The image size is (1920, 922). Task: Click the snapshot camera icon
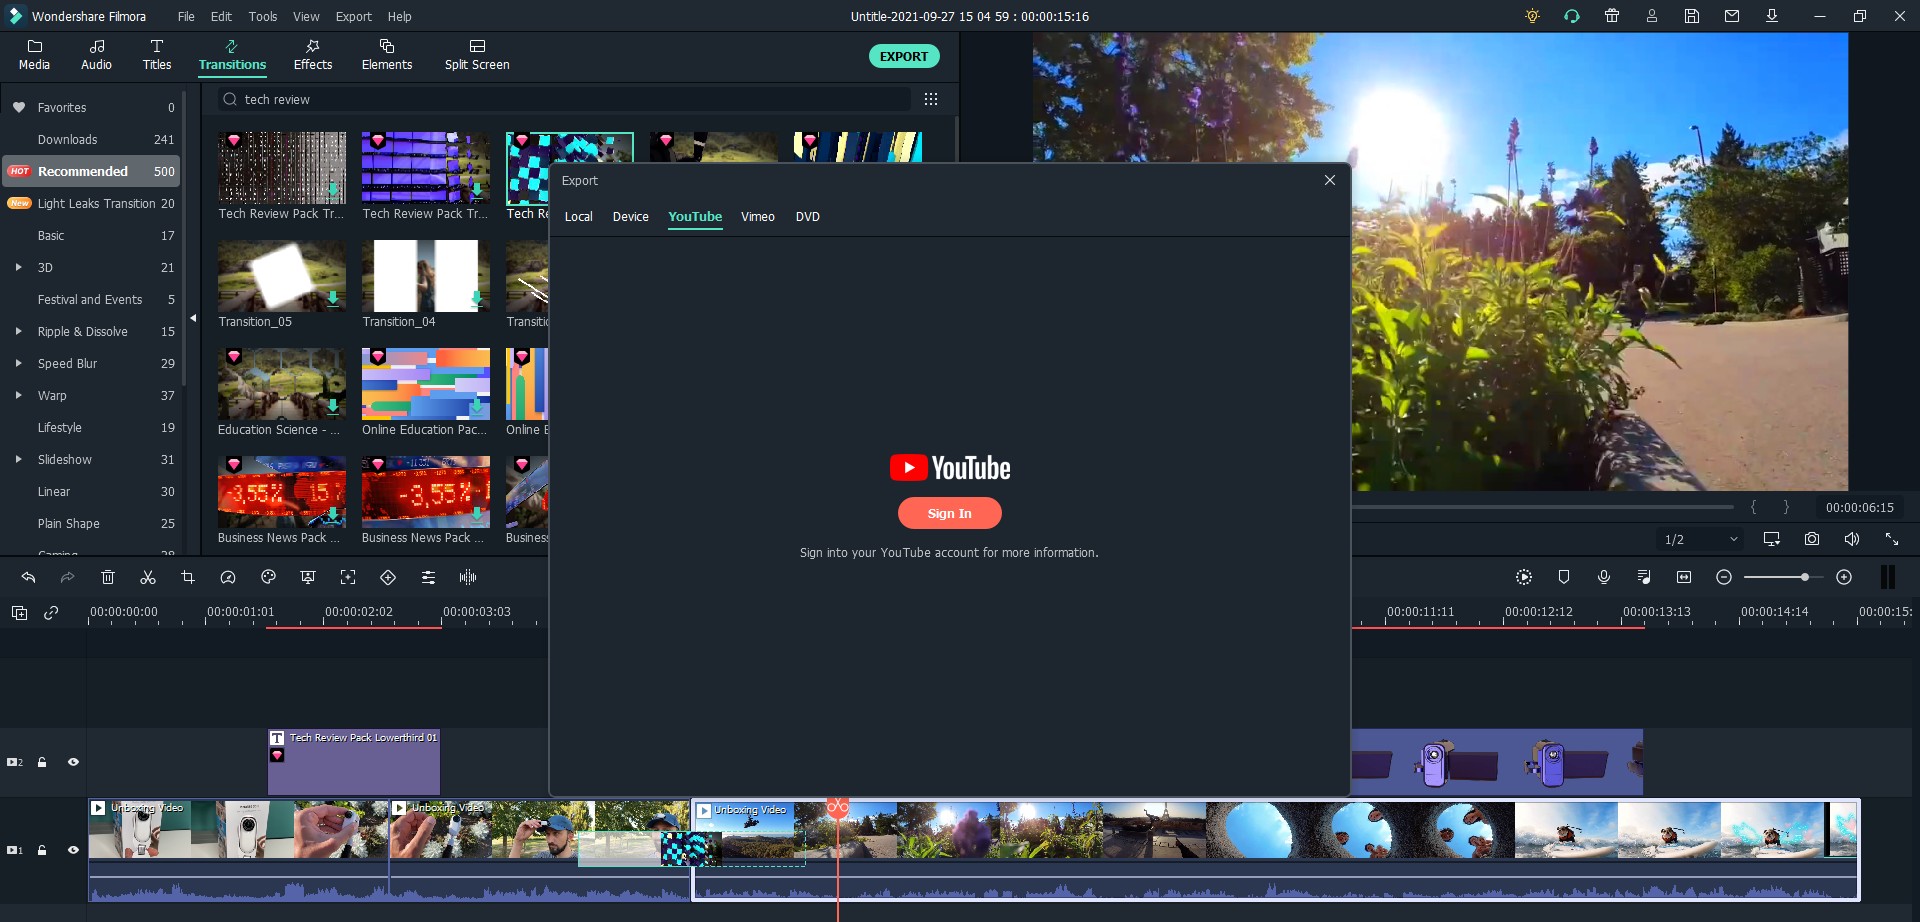pos(1812,539)
